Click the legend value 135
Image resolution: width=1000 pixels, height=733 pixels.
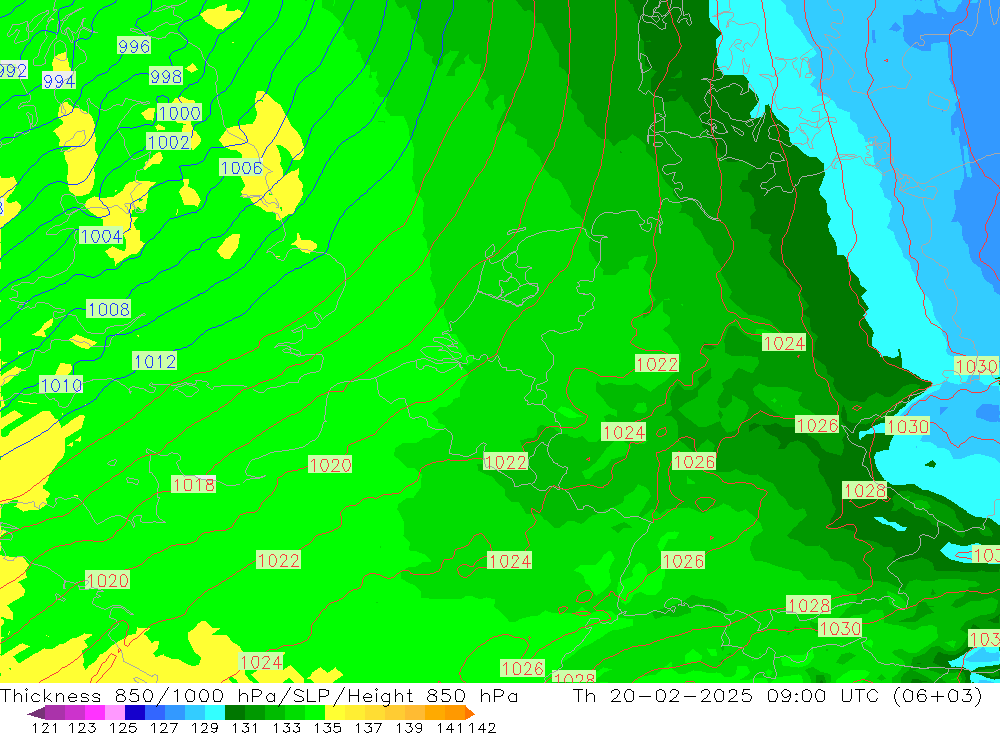327,727
